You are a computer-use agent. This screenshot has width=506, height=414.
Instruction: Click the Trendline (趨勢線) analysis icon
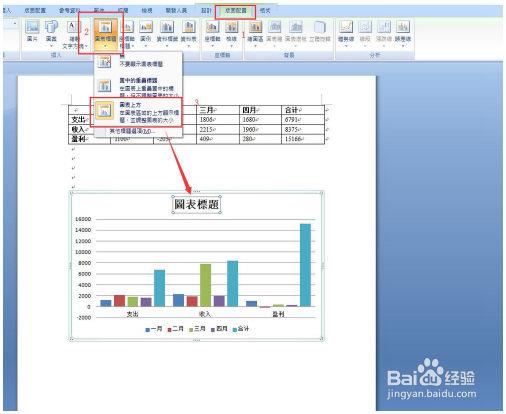(x=346, y=32)
